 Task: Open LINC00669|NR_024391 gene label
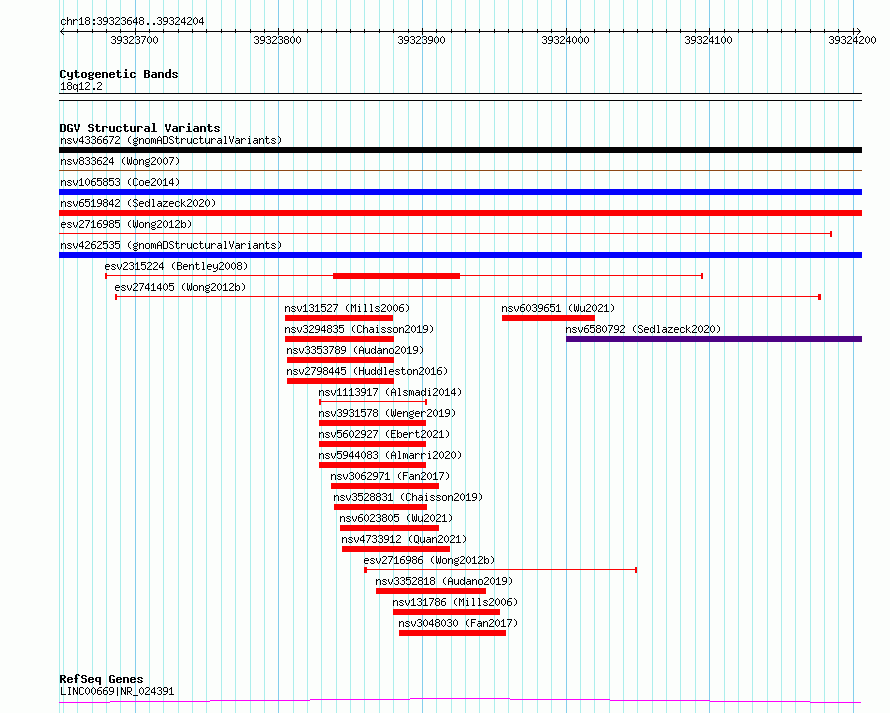[117, 691]
